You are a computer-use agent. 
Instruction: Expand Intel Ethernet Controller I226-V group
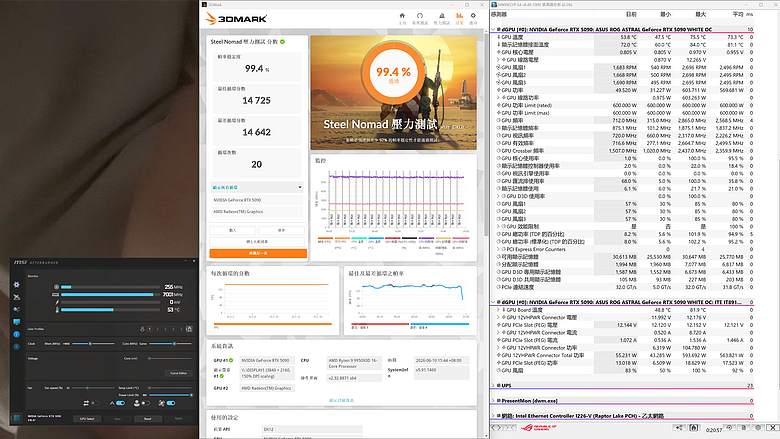493,416
